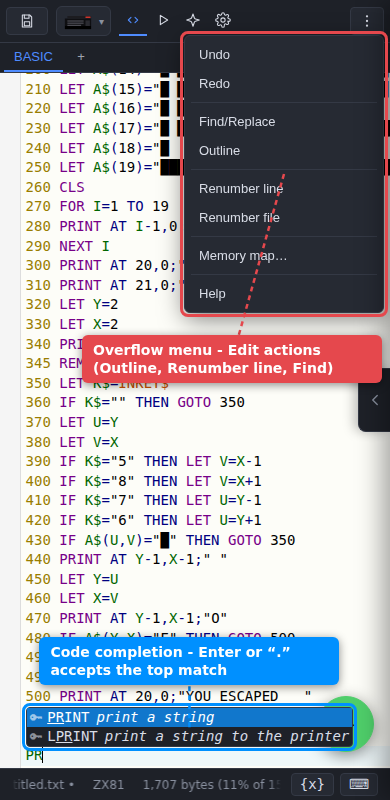The image size is (390, 800).
Task: Click line 220 LET A$(16)
Action: click(x=104, y=109)
